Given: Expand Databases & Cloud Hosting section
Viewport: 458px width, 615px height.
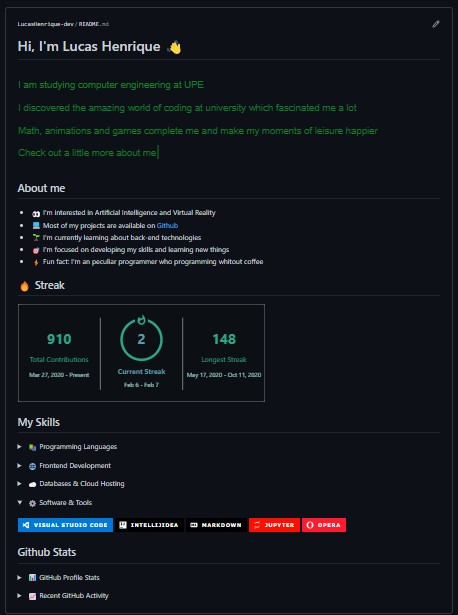Looking at the screenshot, I should pyautogui.click(x=71, y=484).
